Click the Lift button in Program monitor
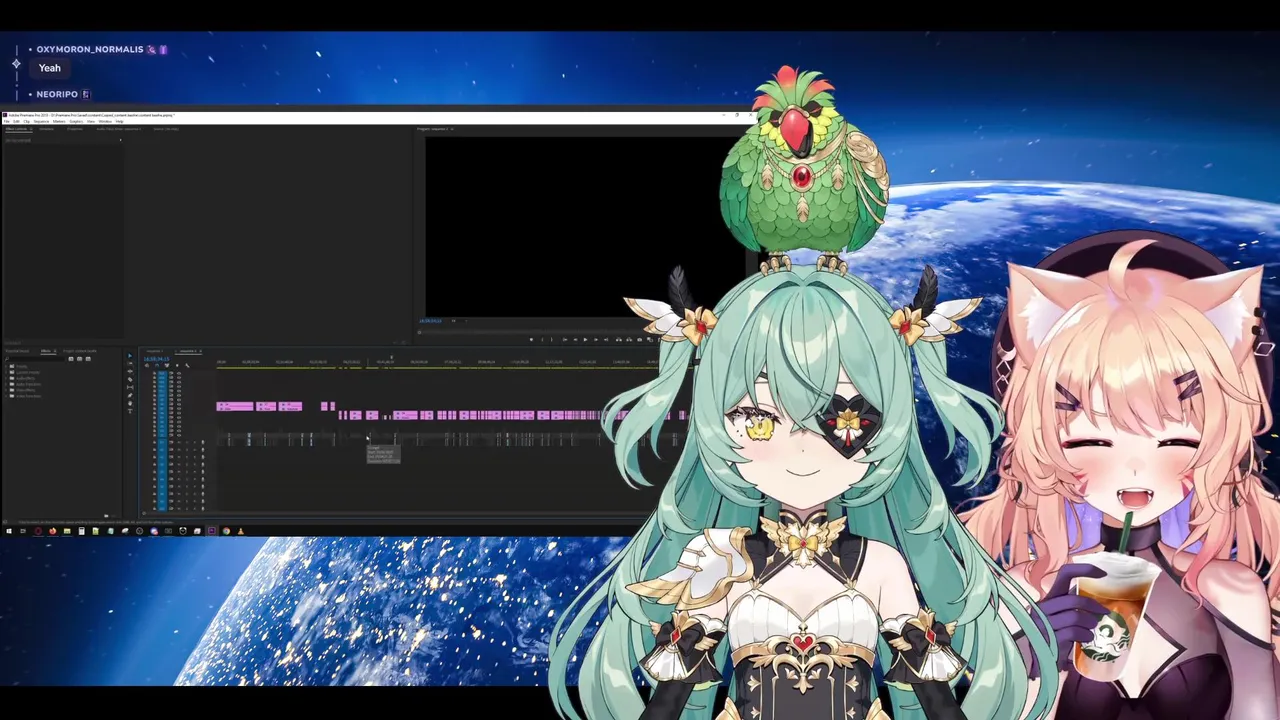This screenshot has height=720, width=1280. point(618,339)
